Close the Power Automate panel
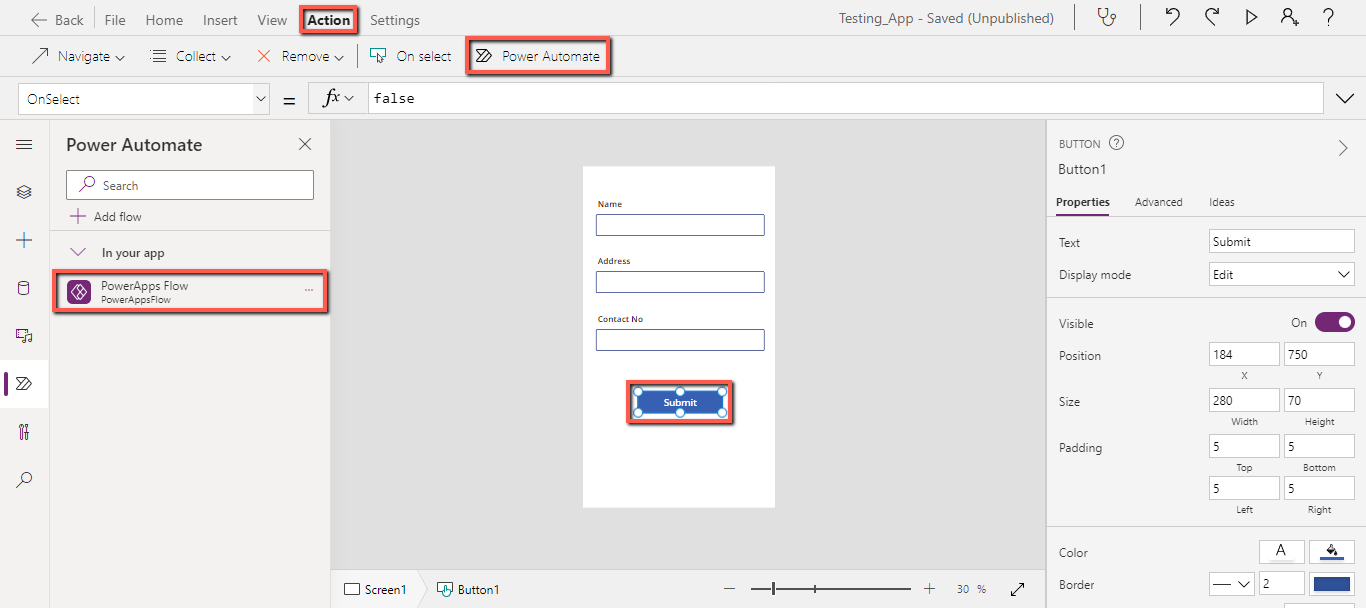This screenshot has height=608, width=1366. [x=305, y=145]
